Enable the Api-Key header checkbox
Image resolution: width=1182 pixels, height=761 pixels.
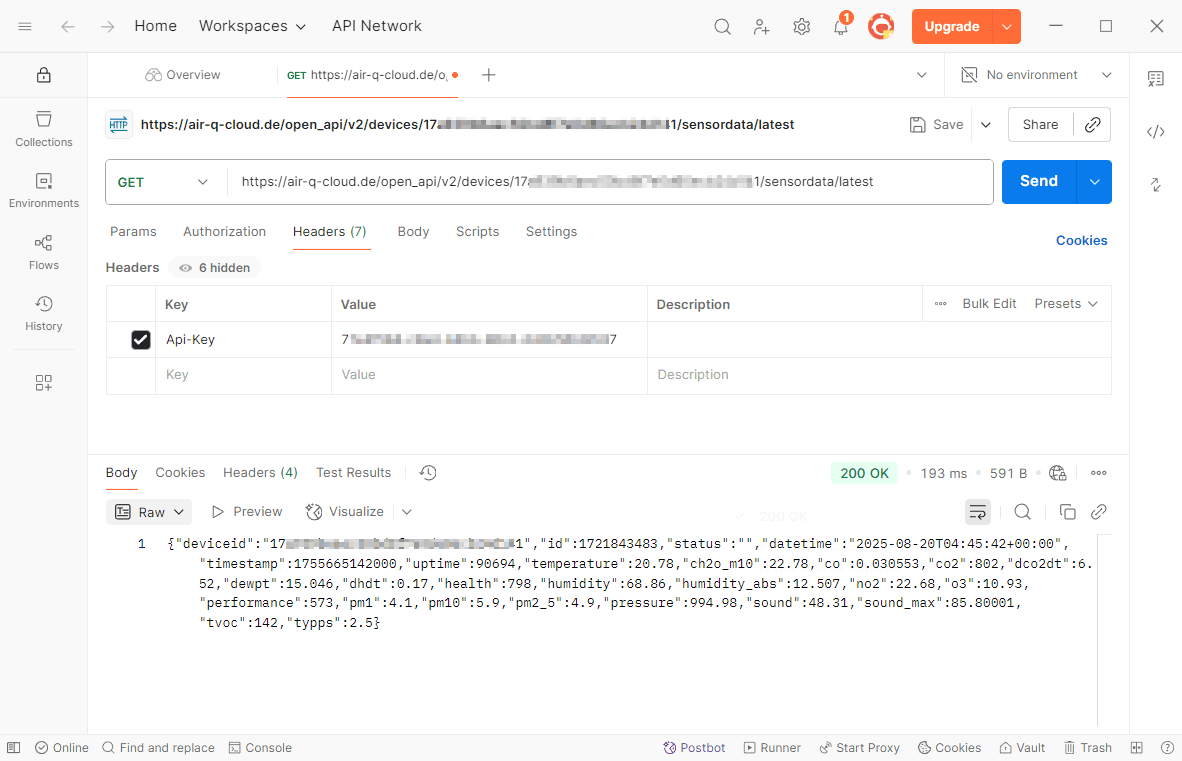click(140, 339)
